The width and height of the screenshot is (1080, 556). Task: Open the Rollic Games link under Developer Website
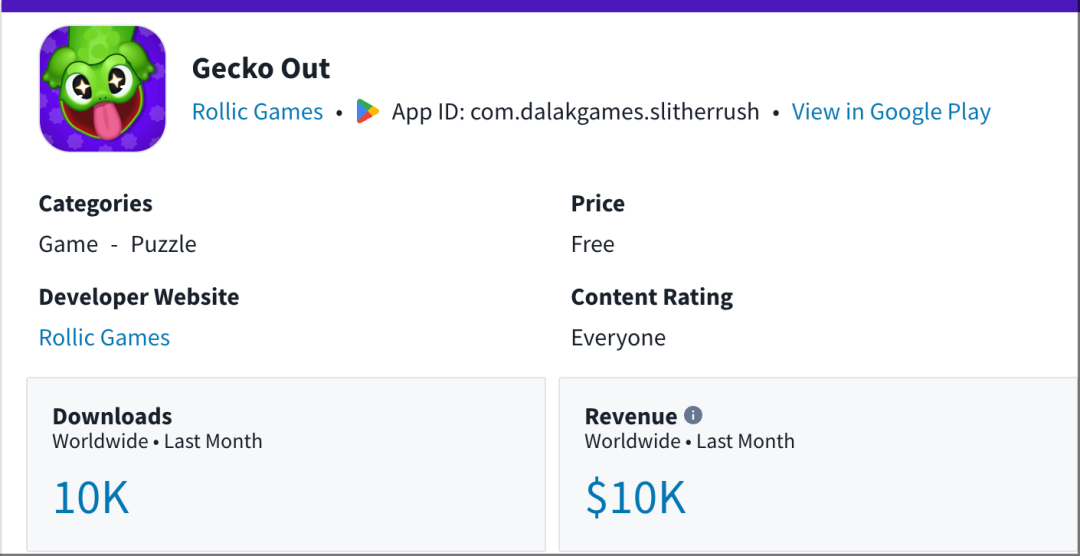(104, 338)
